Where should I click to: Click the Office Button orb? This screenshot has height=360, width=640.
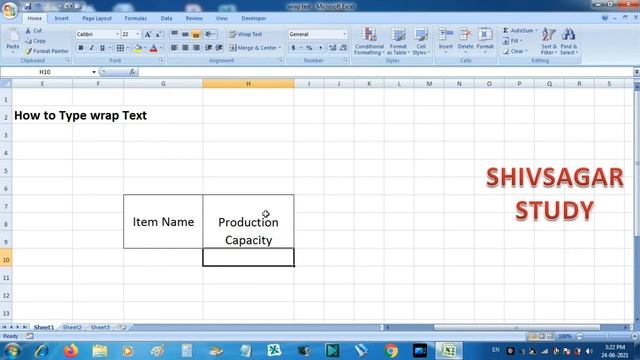10,10
